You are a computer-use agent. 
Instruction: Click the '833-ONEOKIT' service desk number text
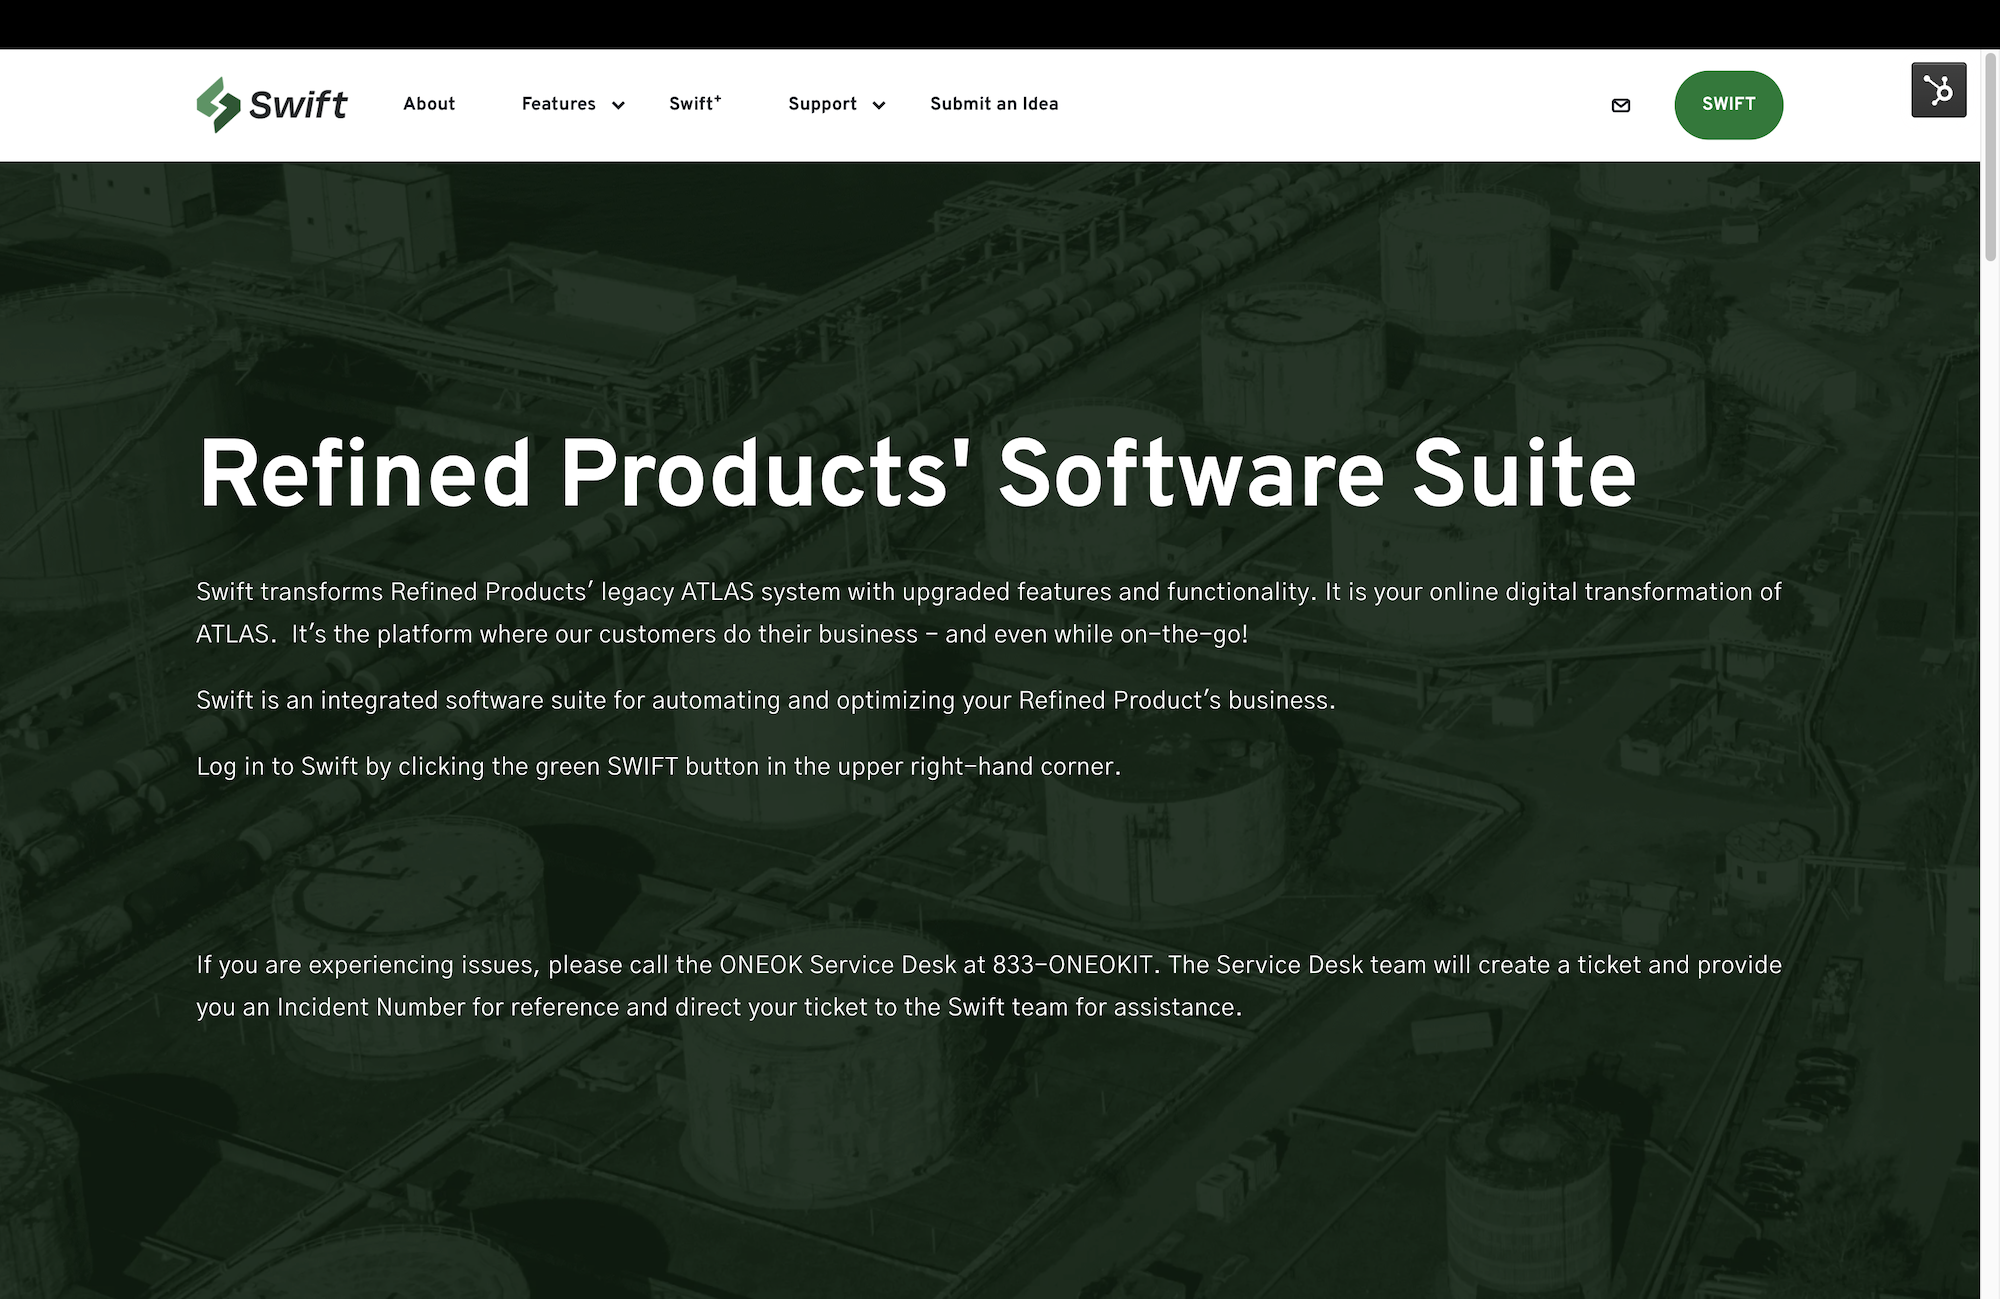1073,965
